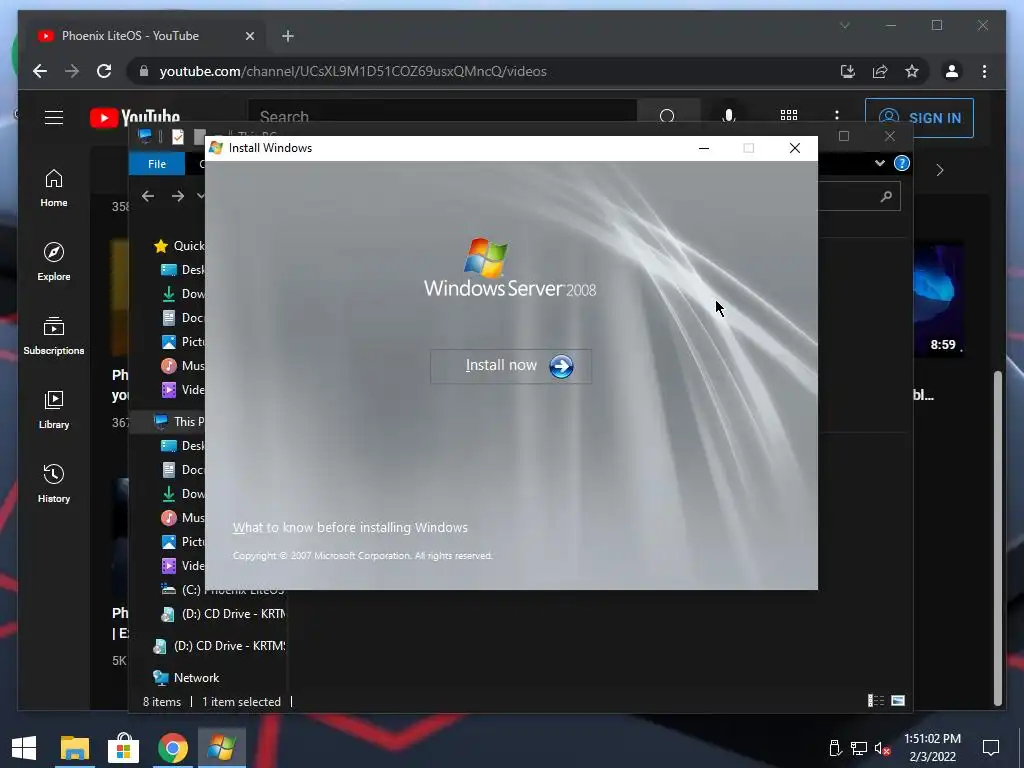The height and width of the screenshot is (768, 1024).
Task: Open network icon in system tray
Action: 859,748
